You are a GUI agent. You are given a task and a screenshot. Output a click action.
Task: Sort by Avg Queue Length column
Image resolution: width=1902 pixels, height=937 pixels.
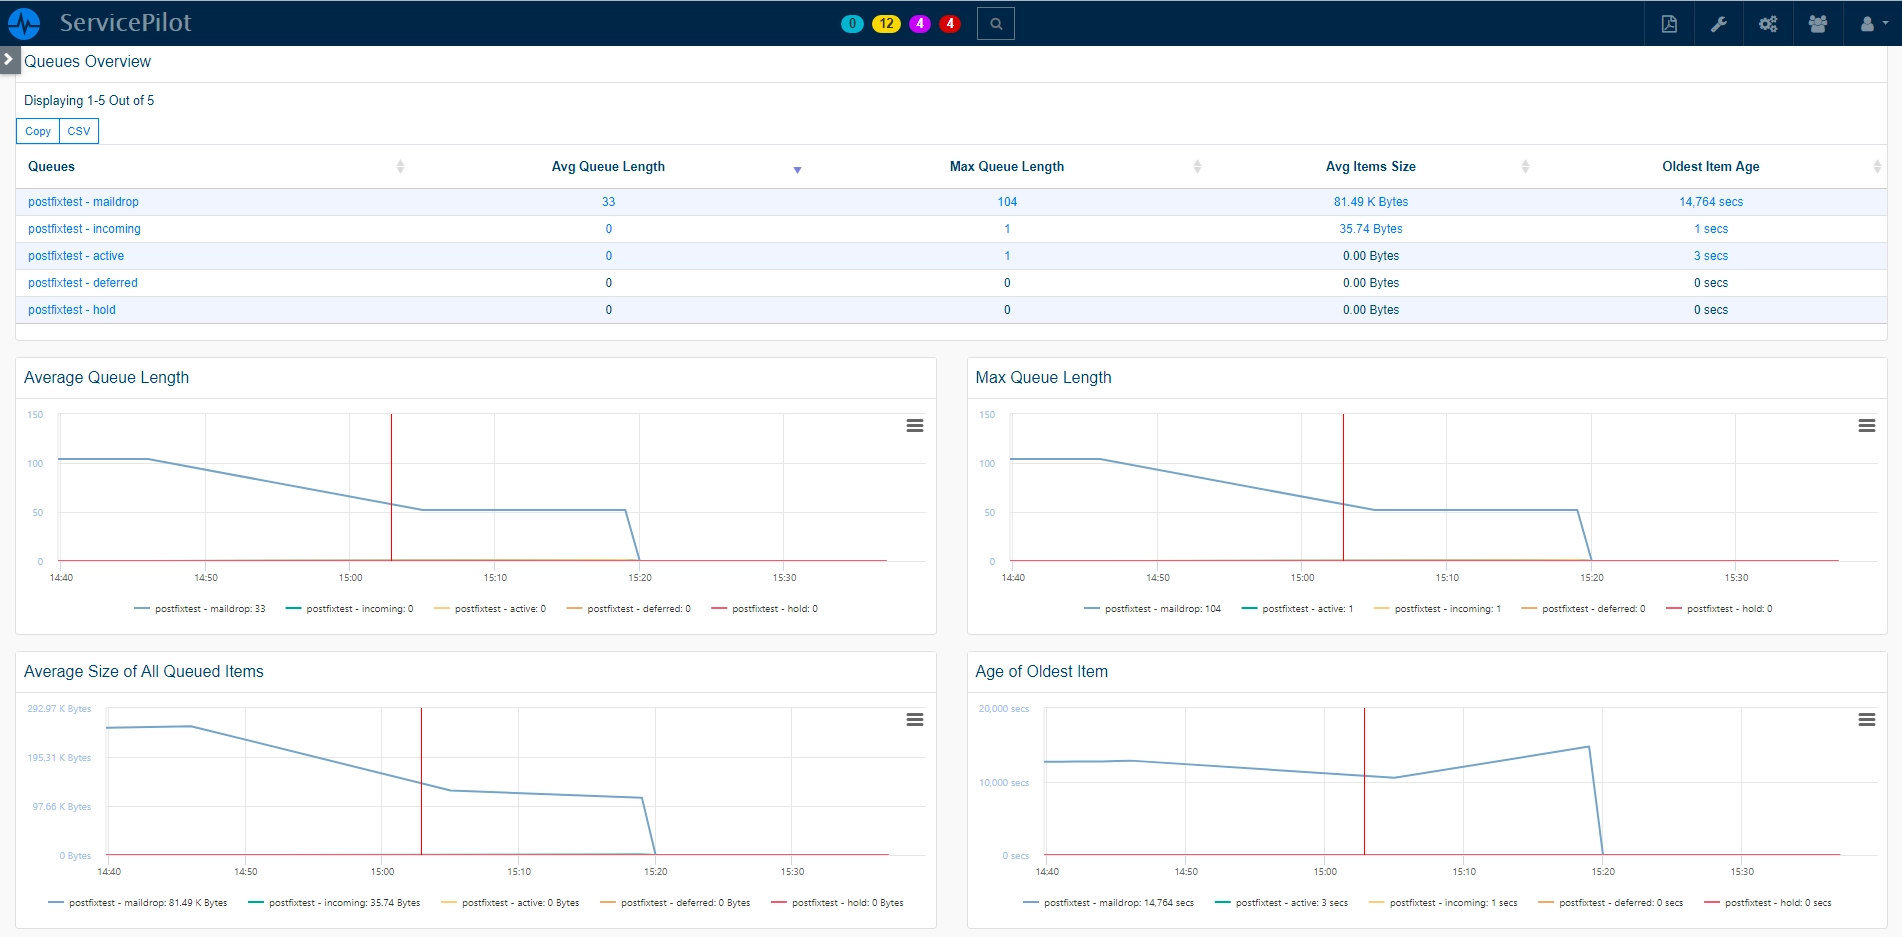pos(608,167)
